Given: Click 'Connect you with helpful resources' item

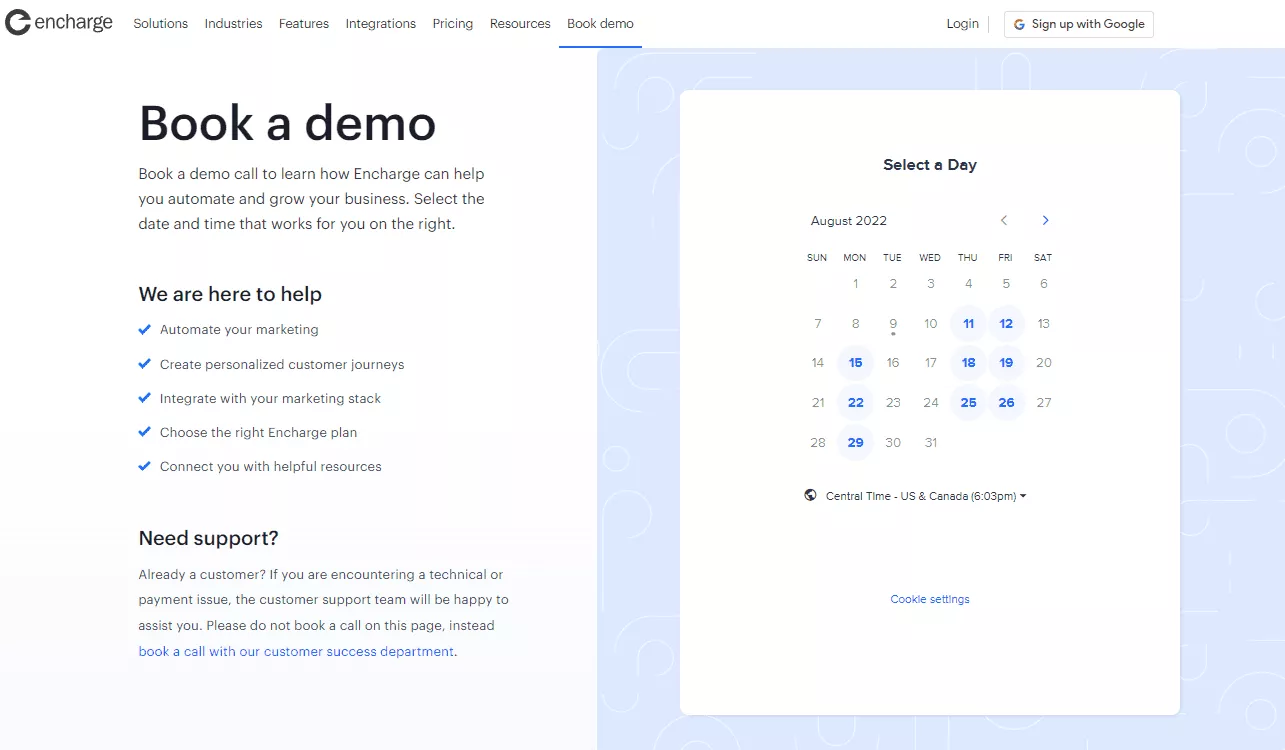Looking at the screenshot, I should tap(270, 466).
